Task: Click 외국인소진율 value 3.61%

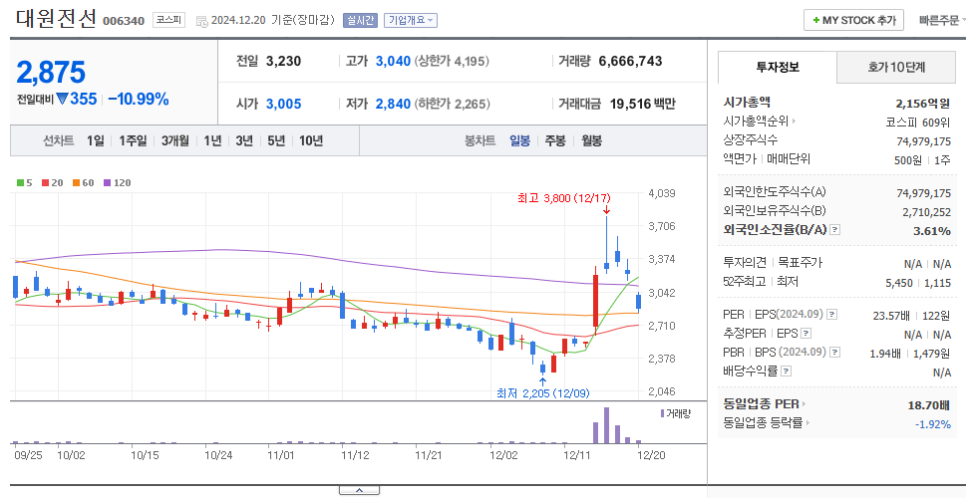Action: point(933,231)
